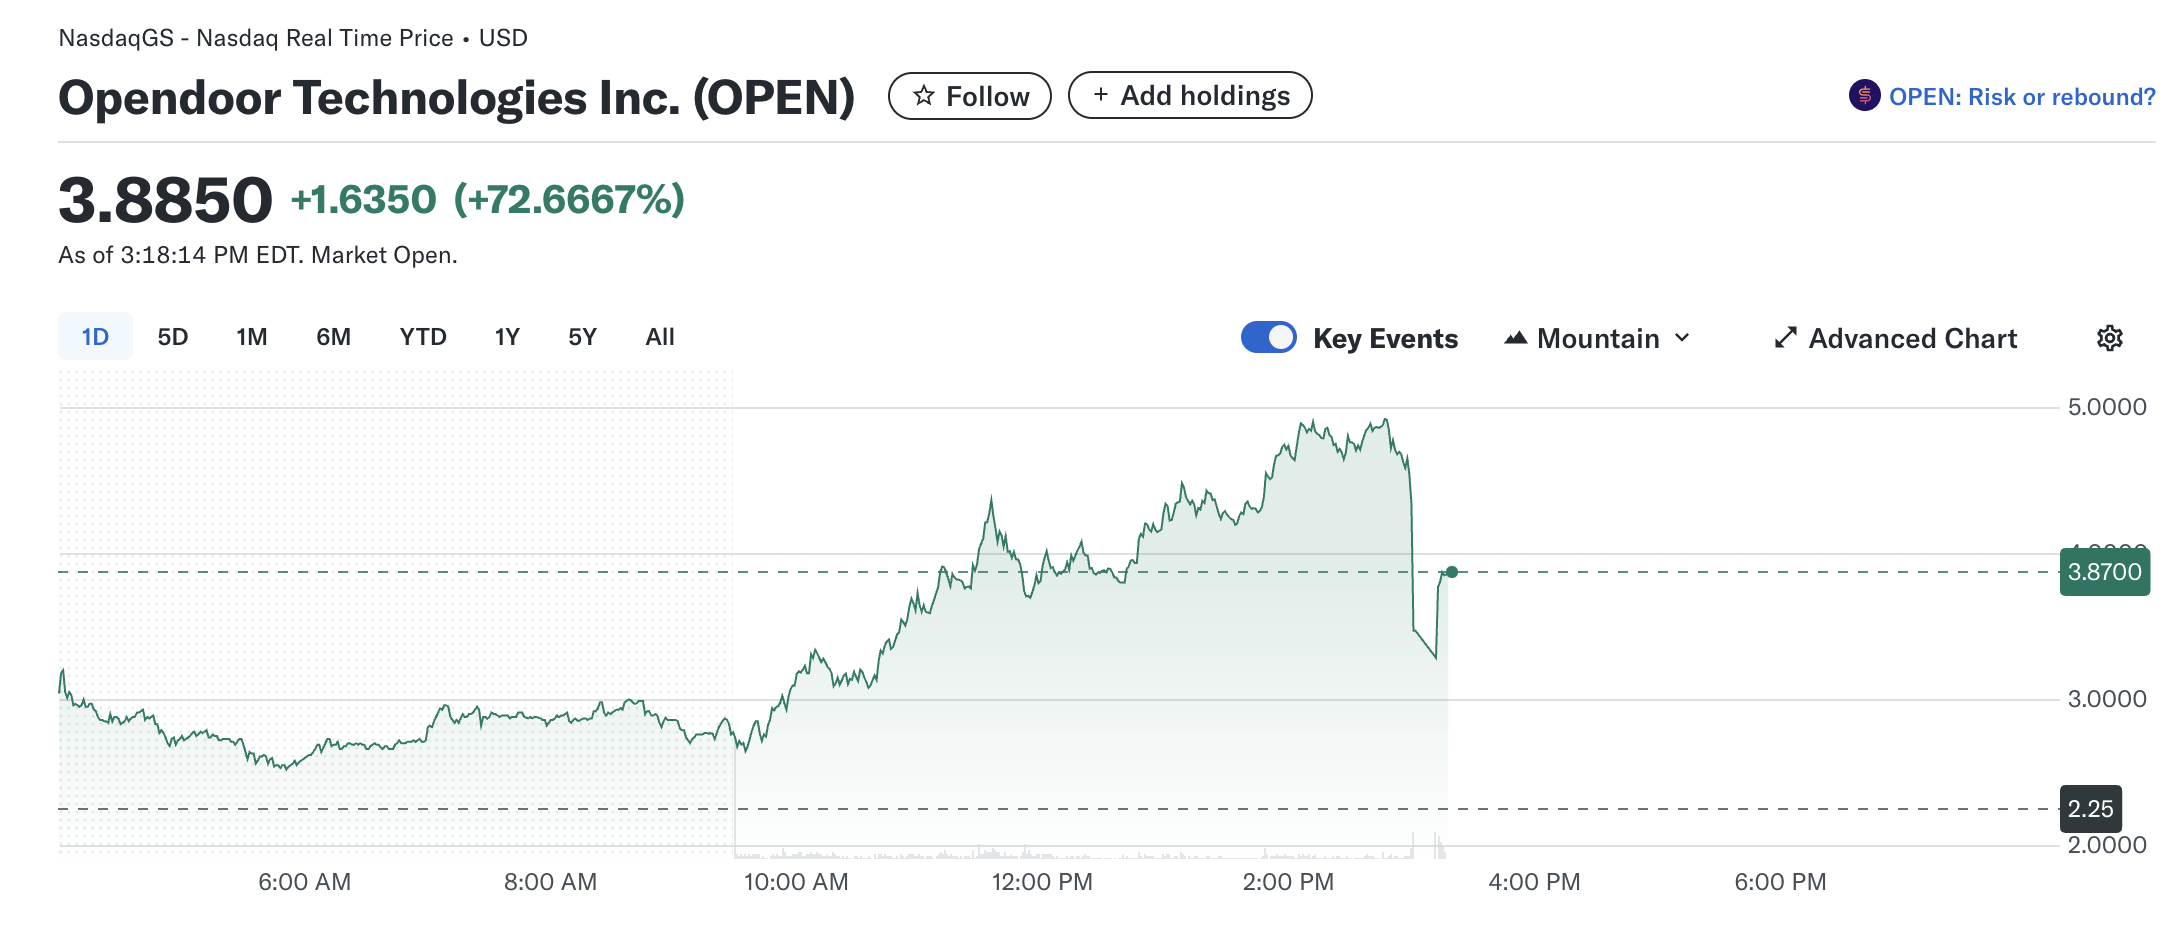This screenshot has height=928, width=2184.
Task: Show the All time range
Action: click(x=660, y=337)
